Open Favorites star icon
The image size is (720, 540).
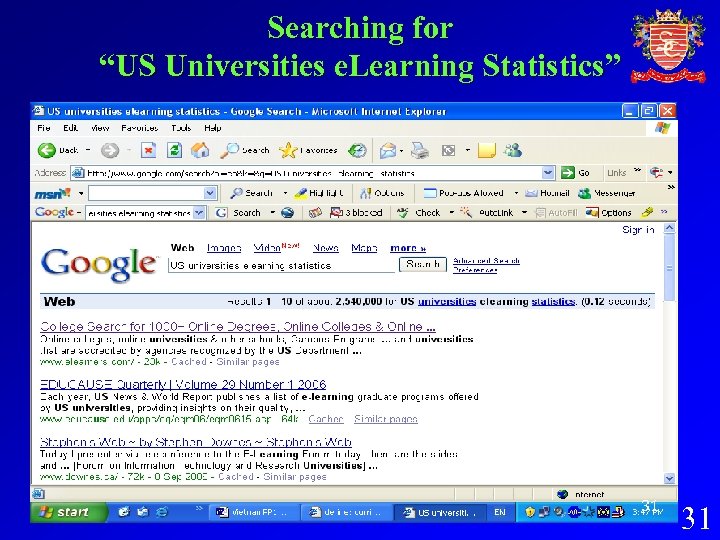point(288,150)
